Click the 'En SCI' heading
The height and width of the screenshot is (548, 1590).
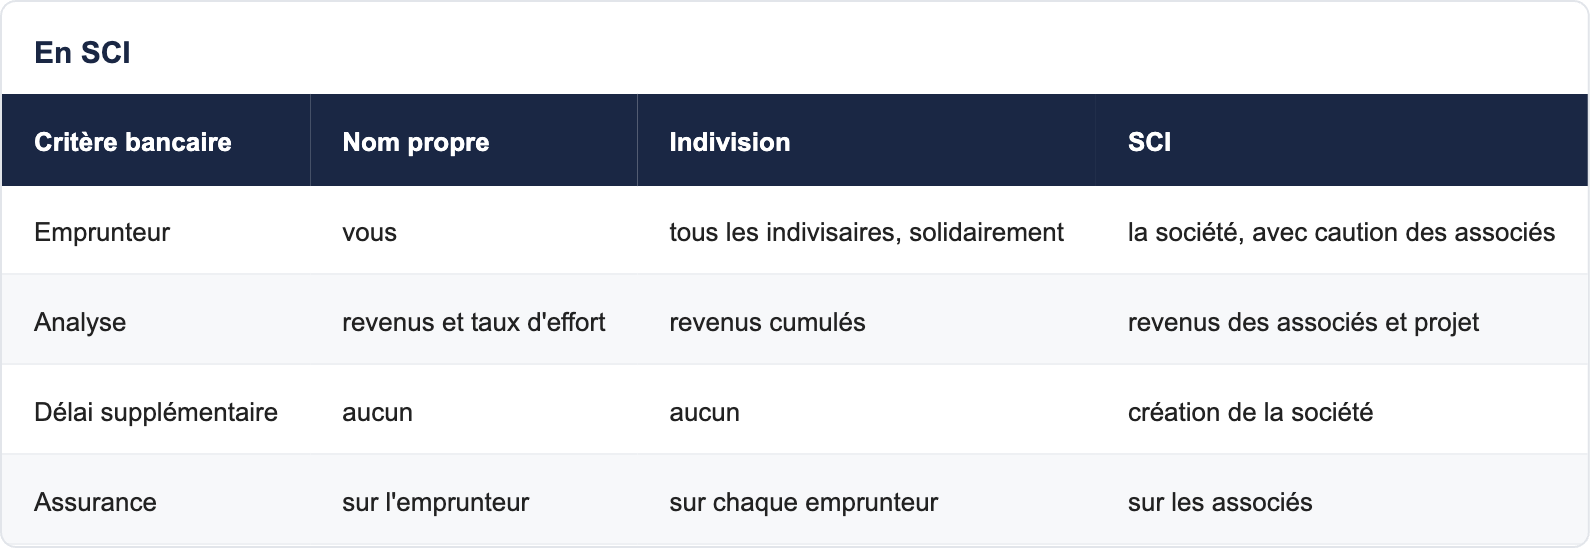(x=82, y=52)
